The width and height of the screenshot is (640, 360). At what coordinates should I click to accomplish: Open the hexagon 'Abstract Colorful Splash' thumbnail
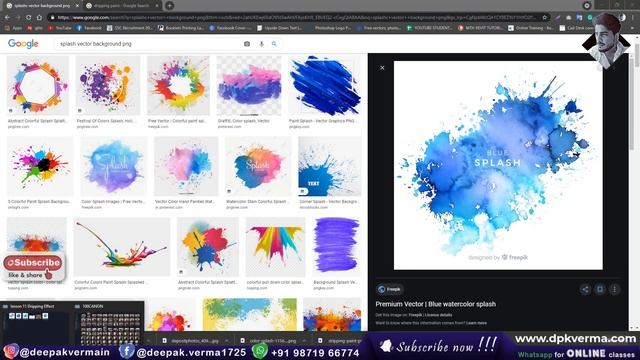pos(38,86)
